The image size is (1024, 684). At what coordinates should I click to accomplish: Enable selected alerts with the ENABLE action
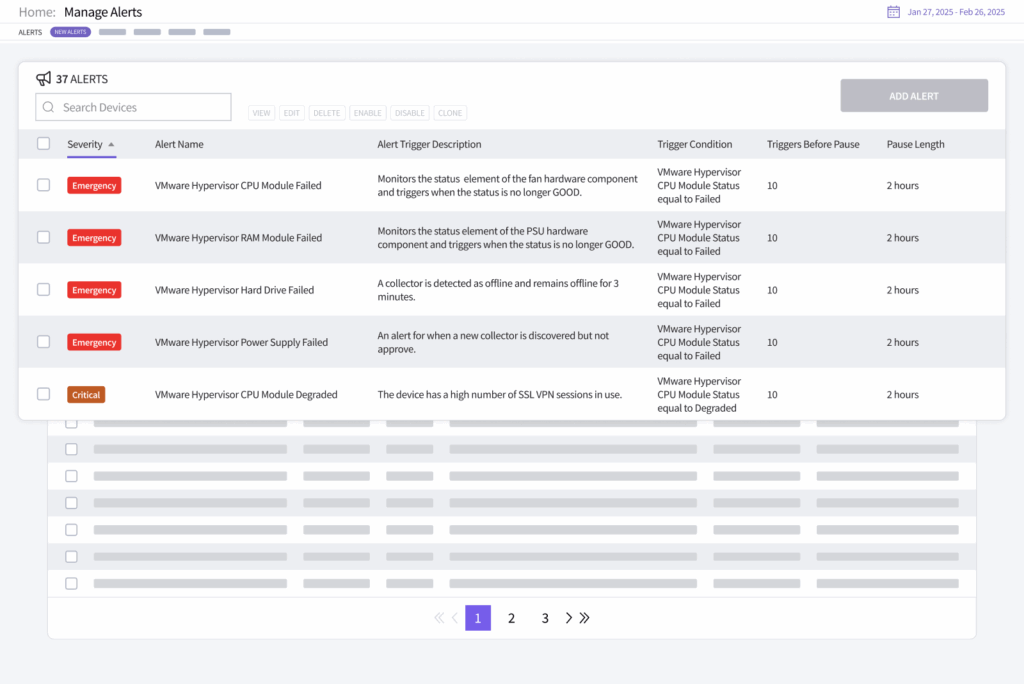click(x=367, y=113)
